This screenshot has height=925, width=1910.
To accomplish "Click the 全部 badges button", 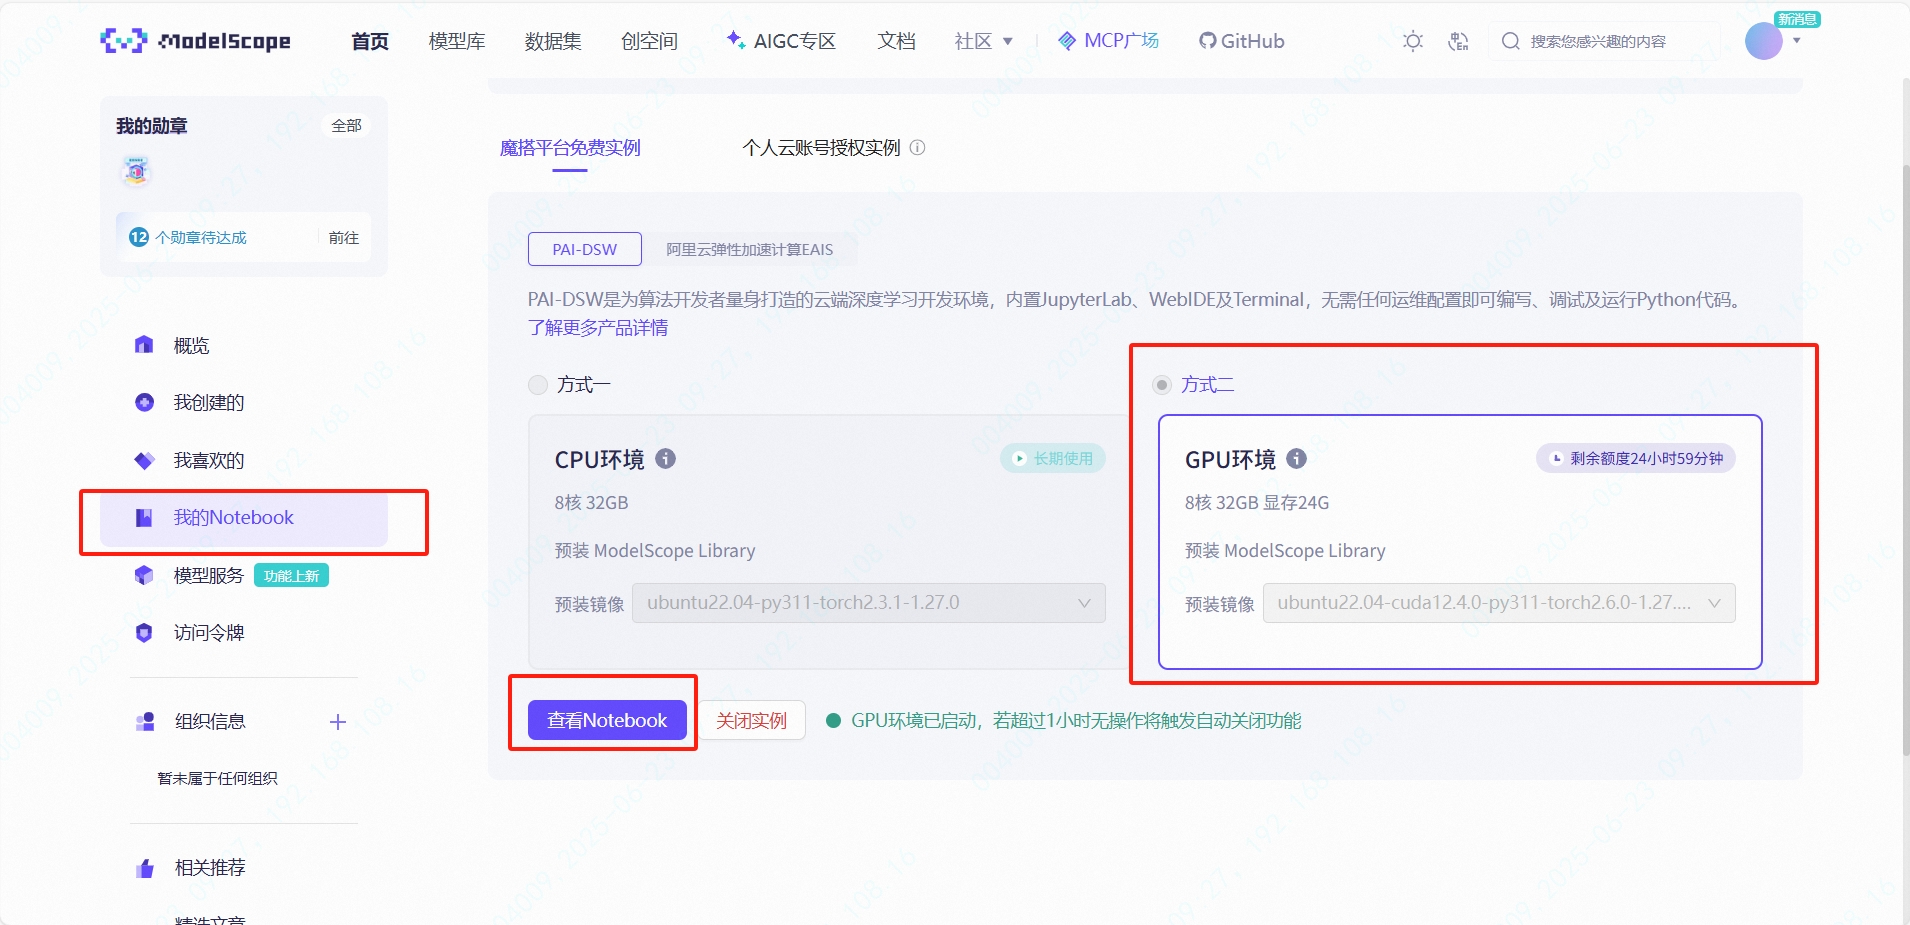I will click(x=346, y=125).
